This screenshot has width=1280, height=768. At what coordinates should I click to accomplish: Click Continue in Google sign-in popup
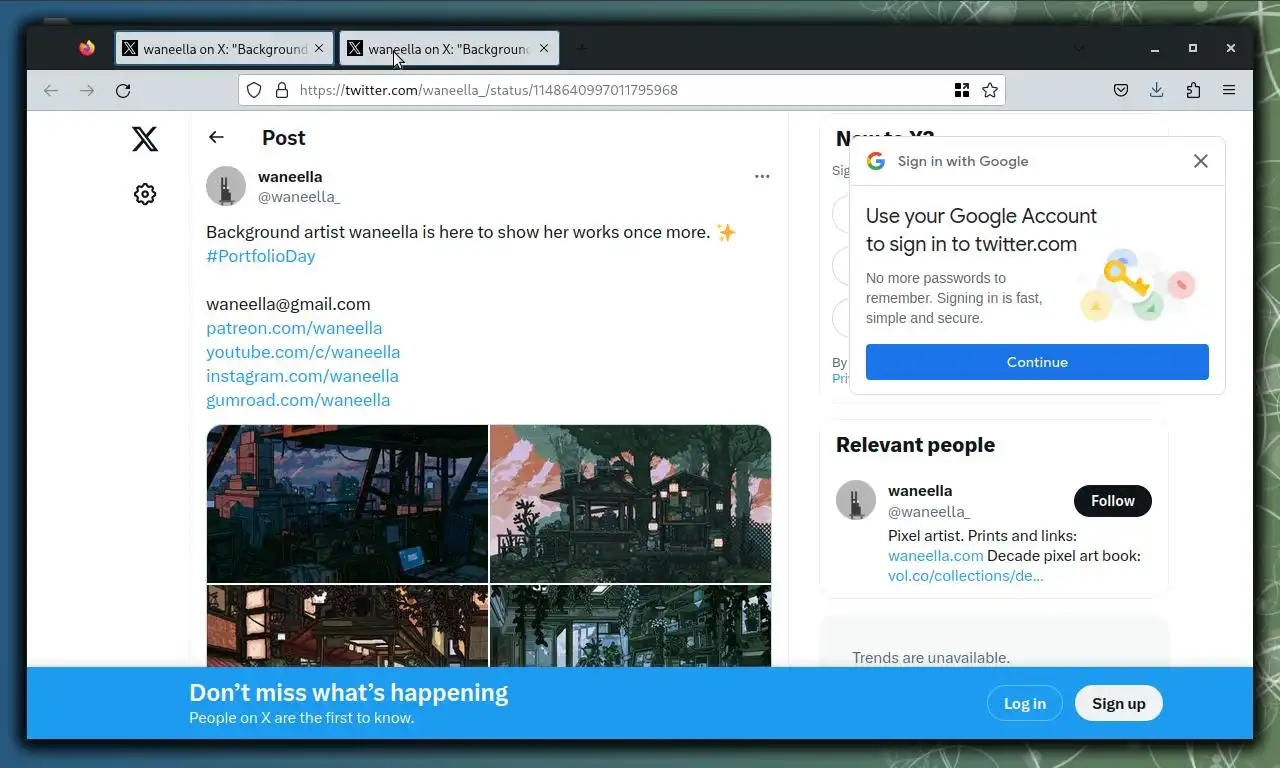(1037, 362)
